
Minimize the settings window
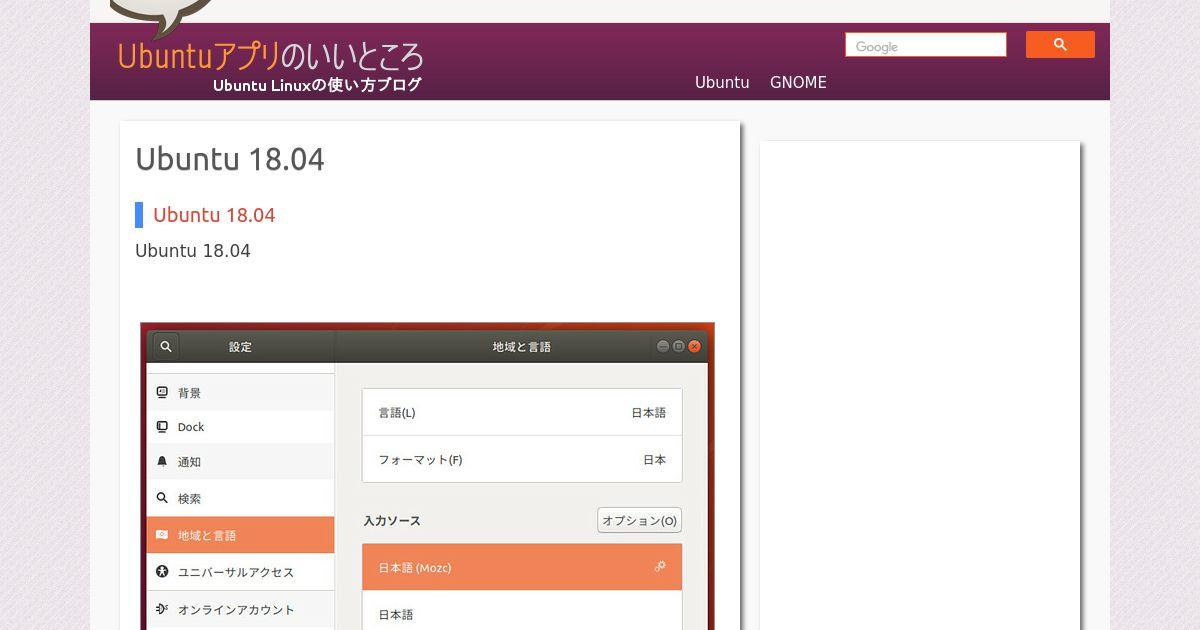pos(663,346)
